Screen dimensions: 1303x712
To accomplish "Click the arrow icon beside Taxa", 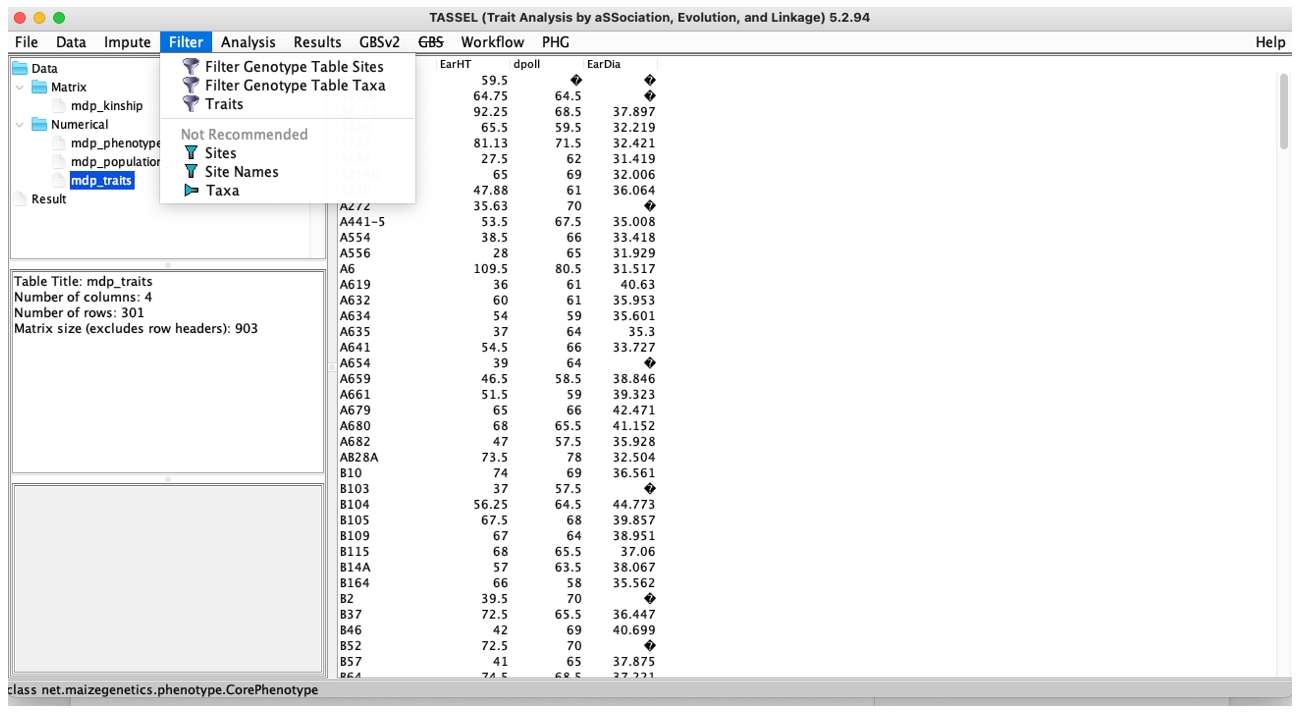I will [191, 190].
